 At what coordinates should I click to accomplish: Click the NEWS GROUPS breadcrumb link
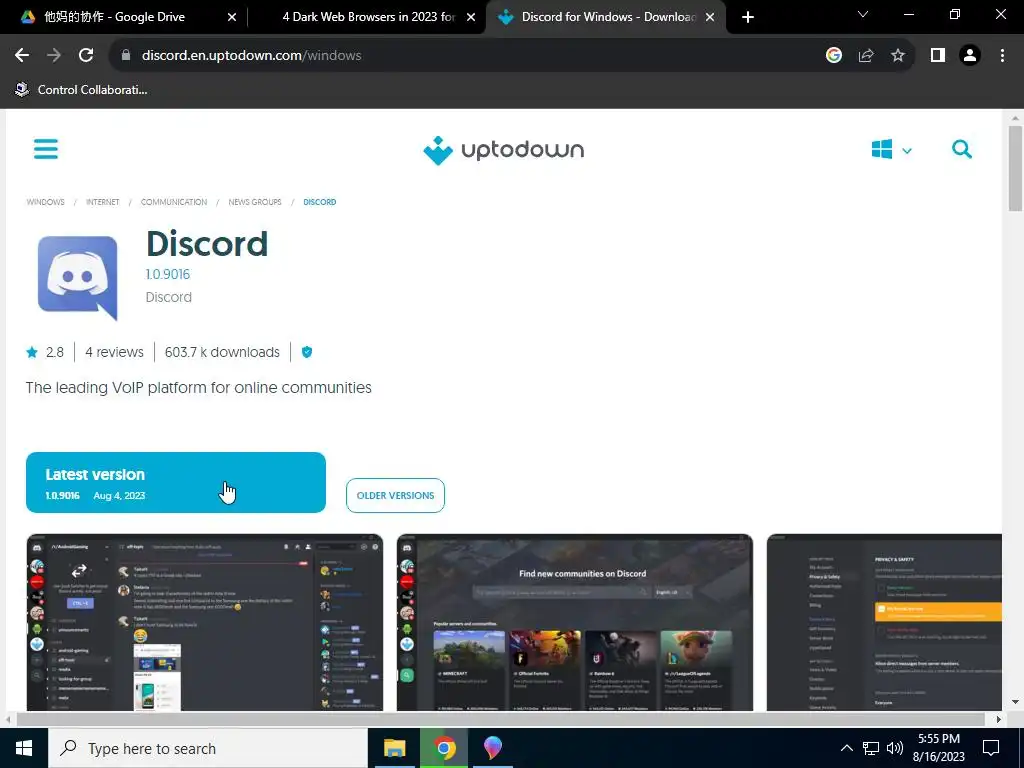[x=255, y=202]
